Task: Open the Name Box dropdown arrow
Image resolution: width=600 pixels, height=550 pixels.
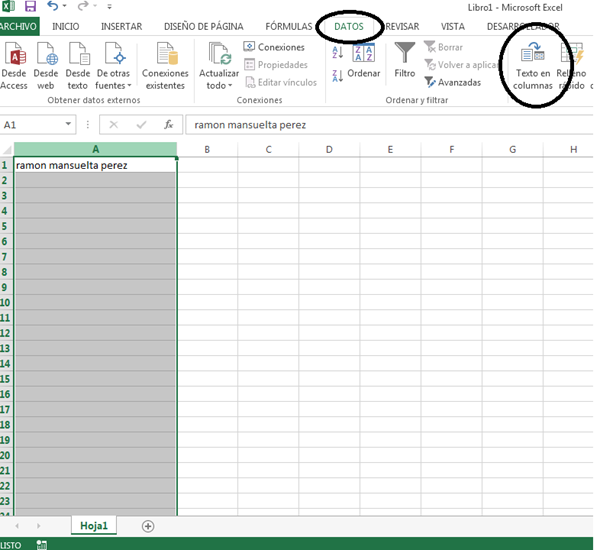Action: click(69, 125)
